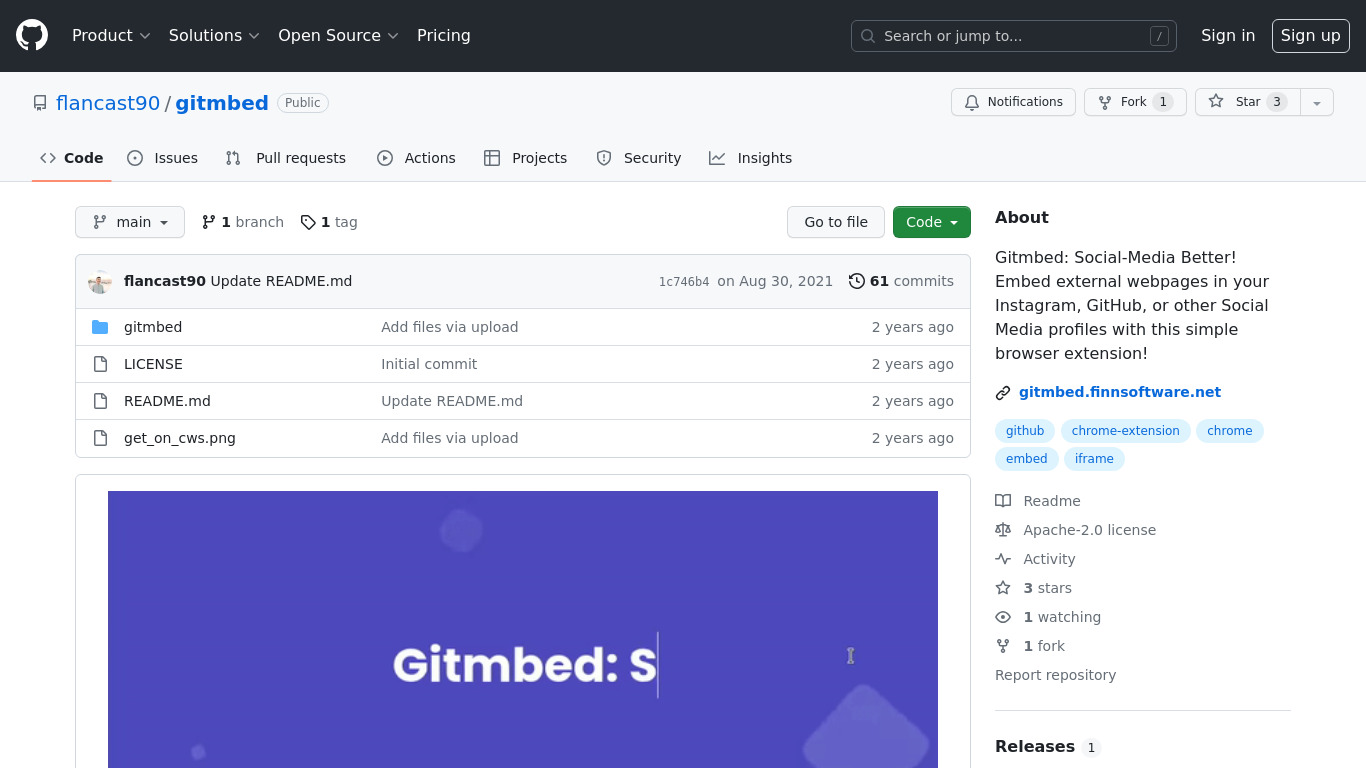1366x768 pixels.
Task: Switch to the Security tab
Action: pyautogui.click(x=639, y=158)
